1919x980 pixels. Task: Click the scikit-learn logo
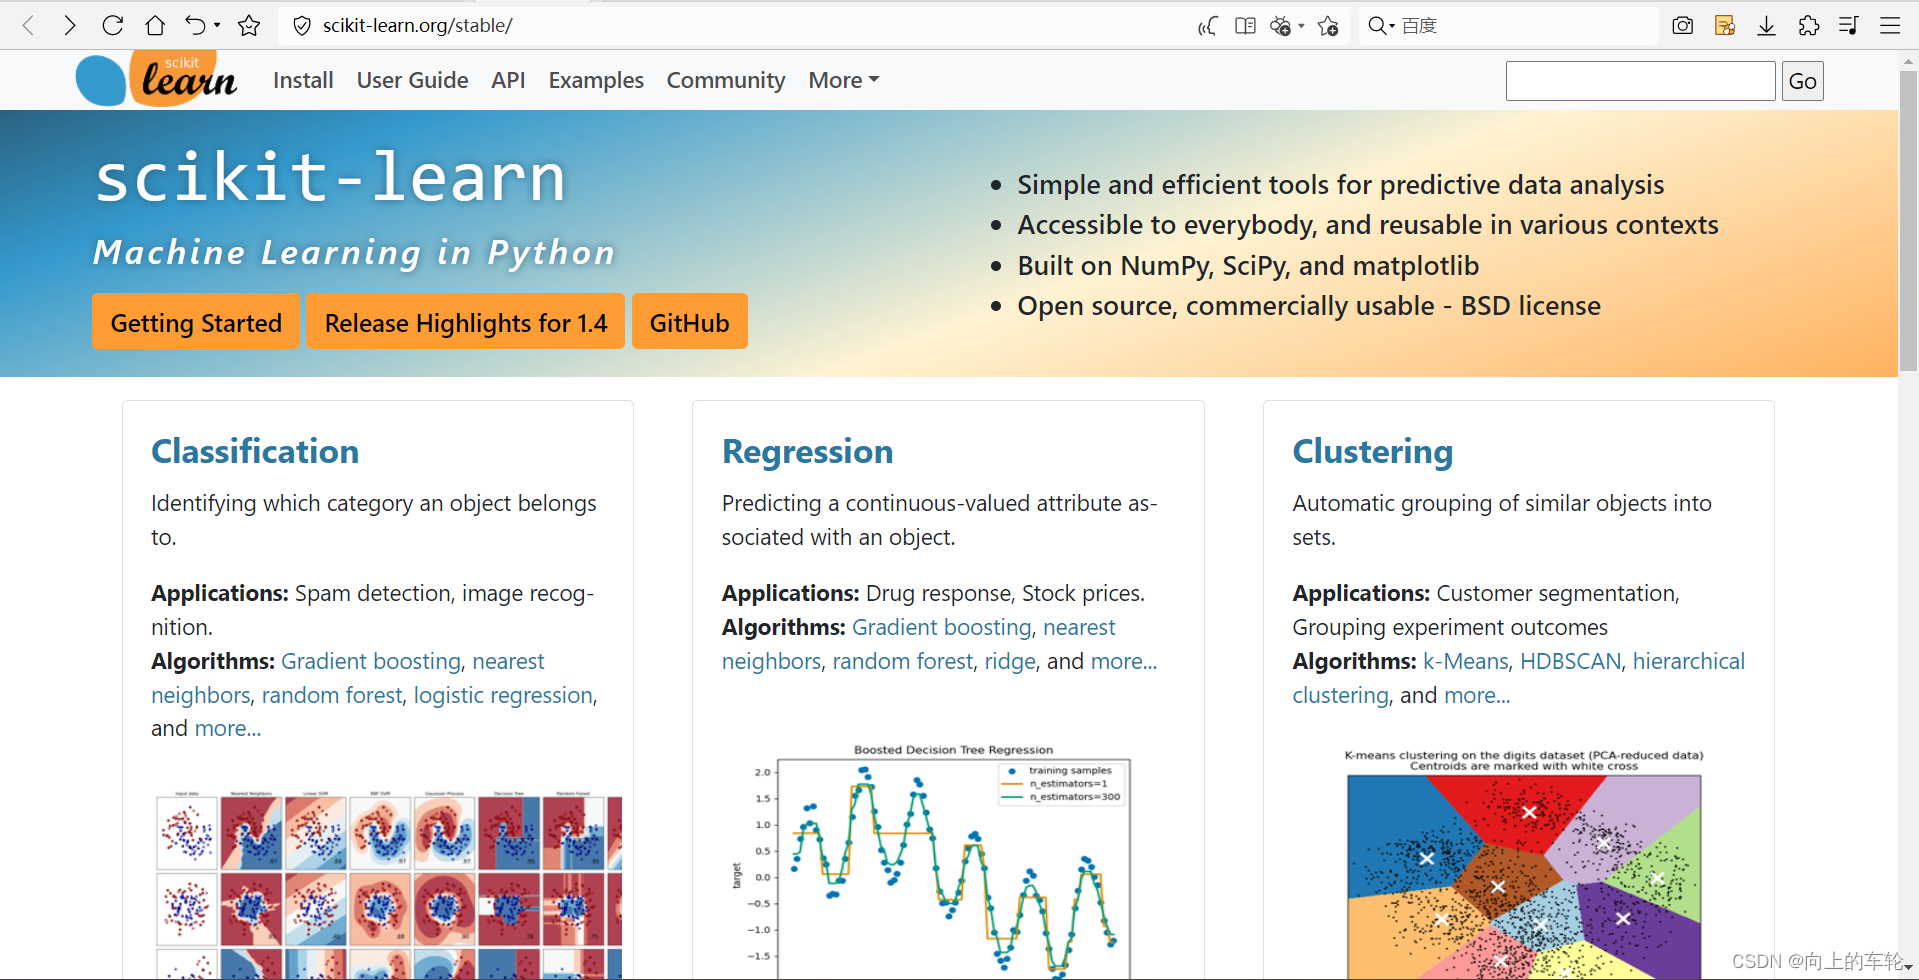157,78
